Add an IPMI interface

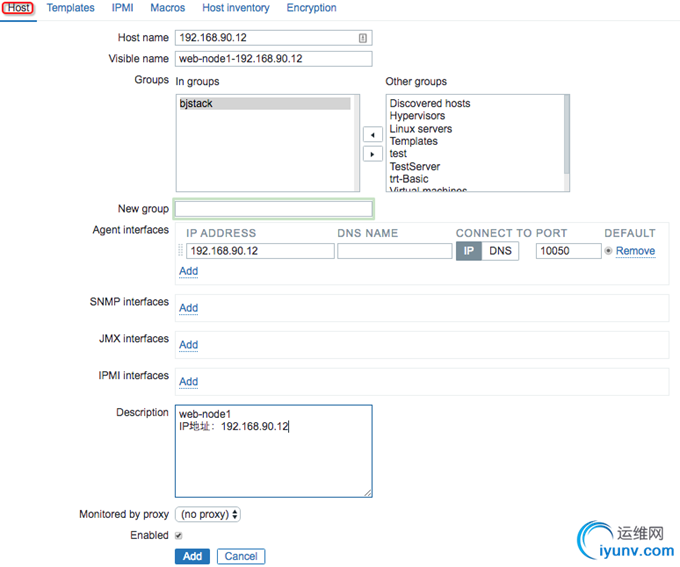coord(189,382)
